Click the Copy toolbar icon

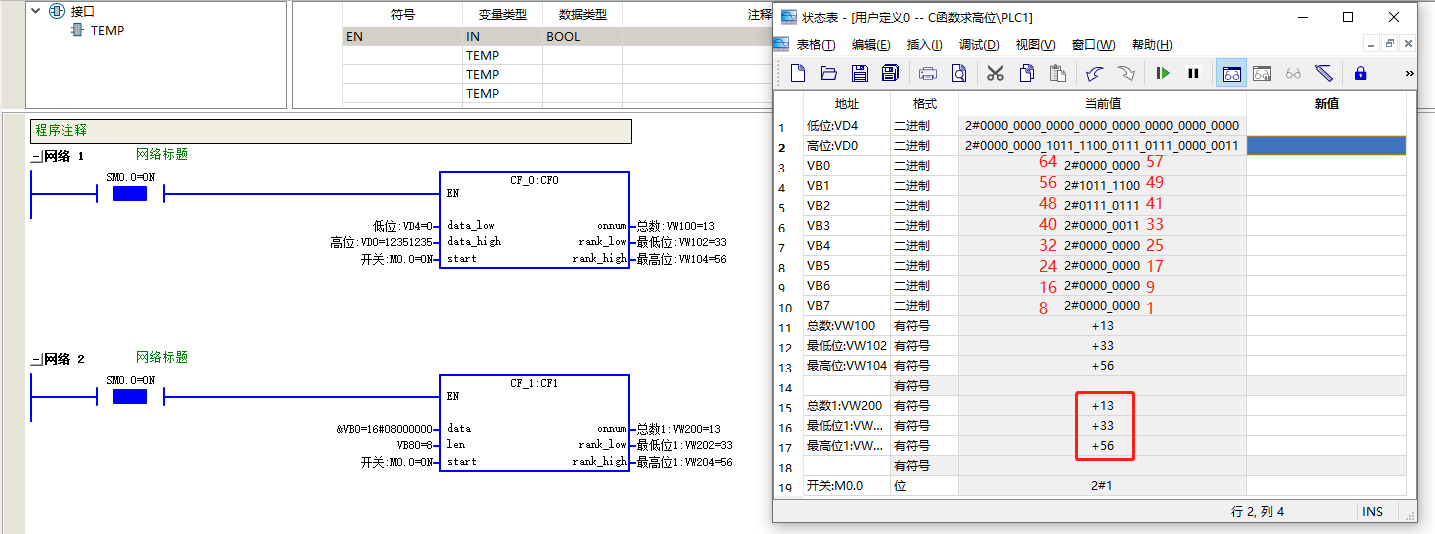[1026, 73]
